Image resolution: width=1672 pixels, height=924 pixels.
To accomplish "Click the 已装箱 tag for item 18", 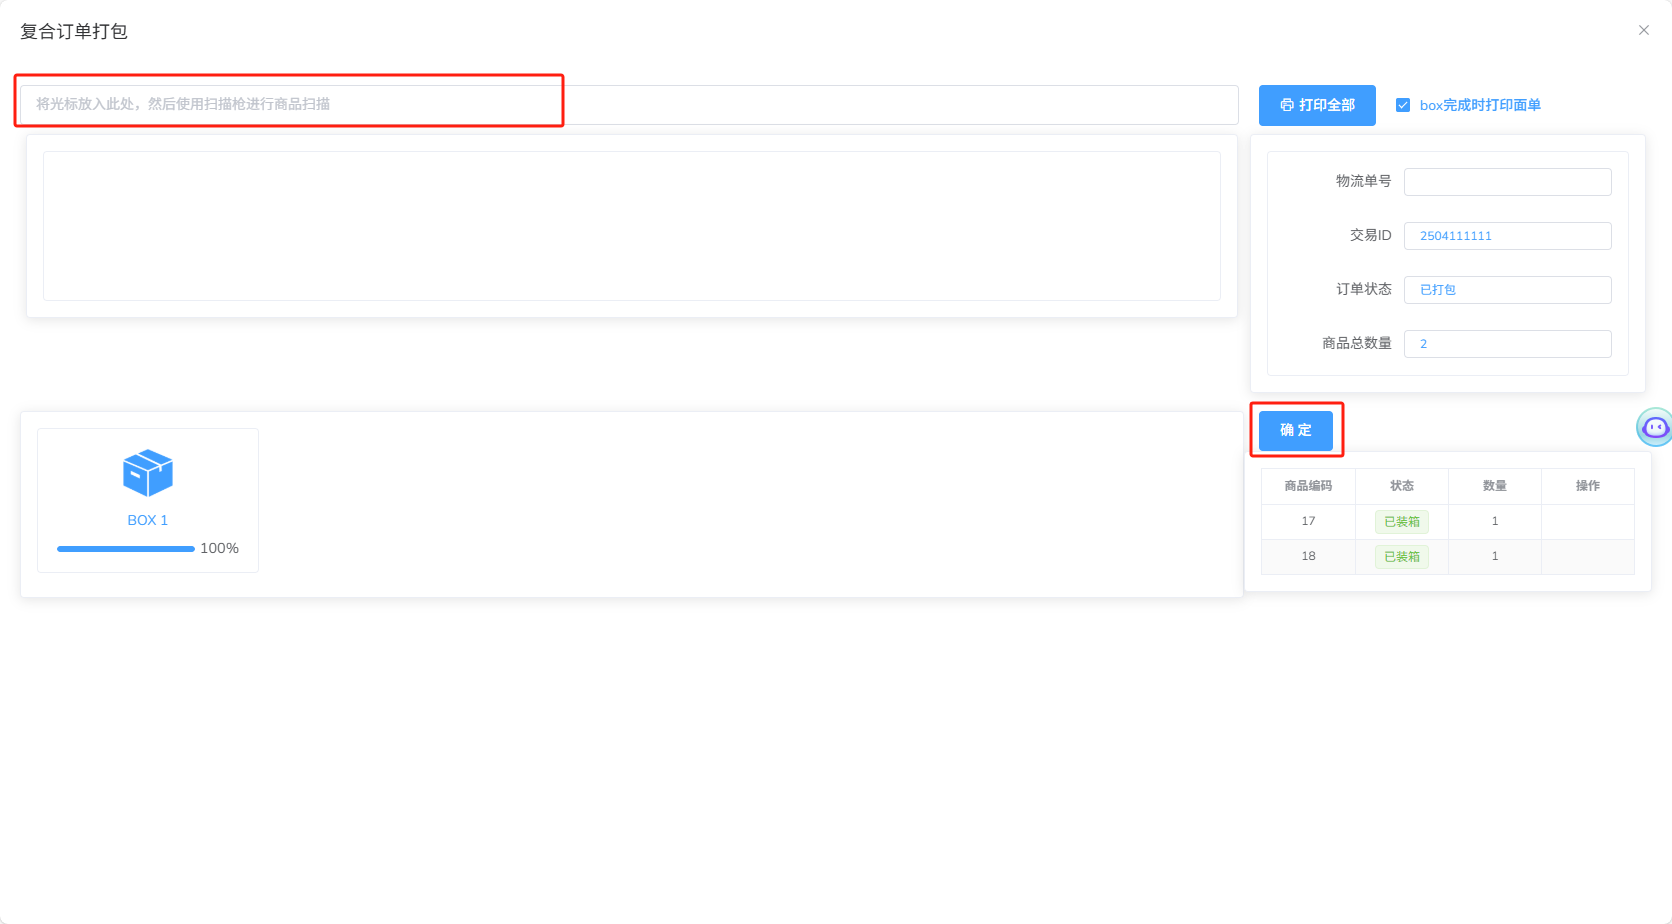I will click(1402, 556).
